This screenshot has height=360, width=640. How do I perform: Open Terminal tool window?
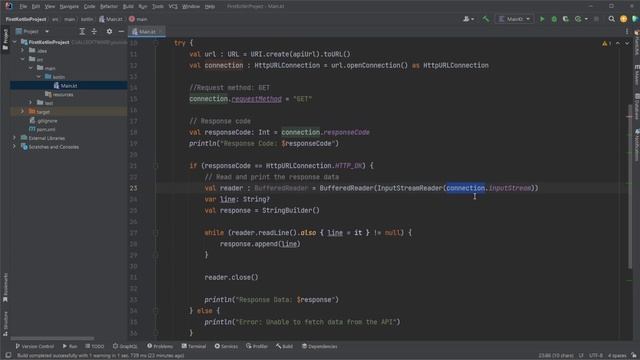pos(194,346)
